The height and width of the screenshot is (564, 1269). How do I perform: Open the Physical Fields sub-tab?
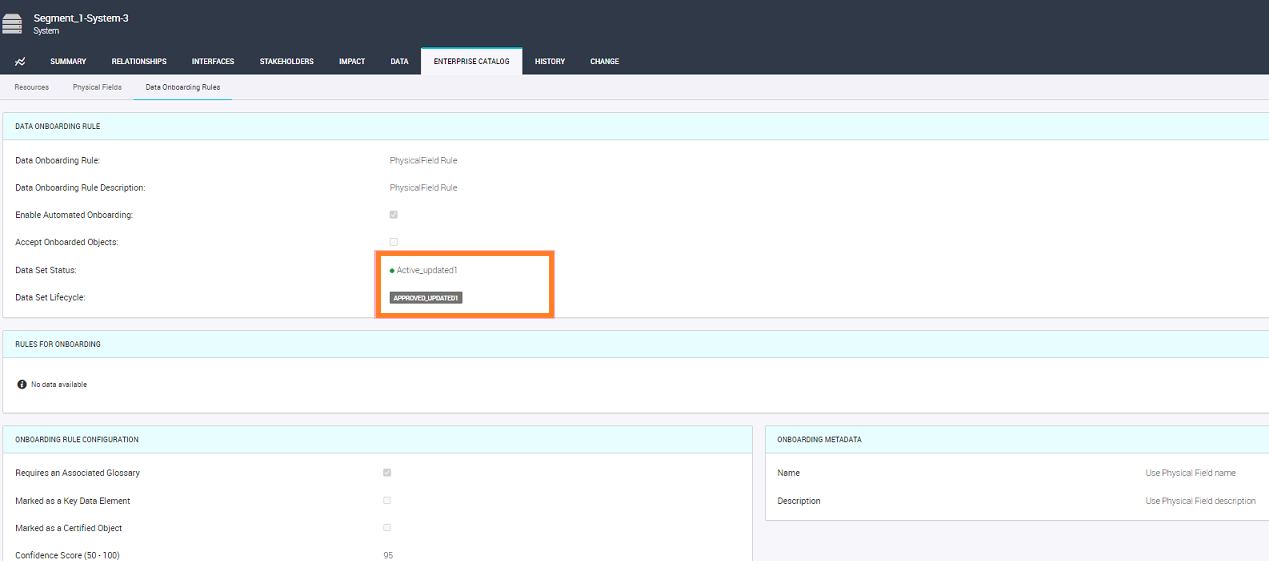(x=97, y=87)
